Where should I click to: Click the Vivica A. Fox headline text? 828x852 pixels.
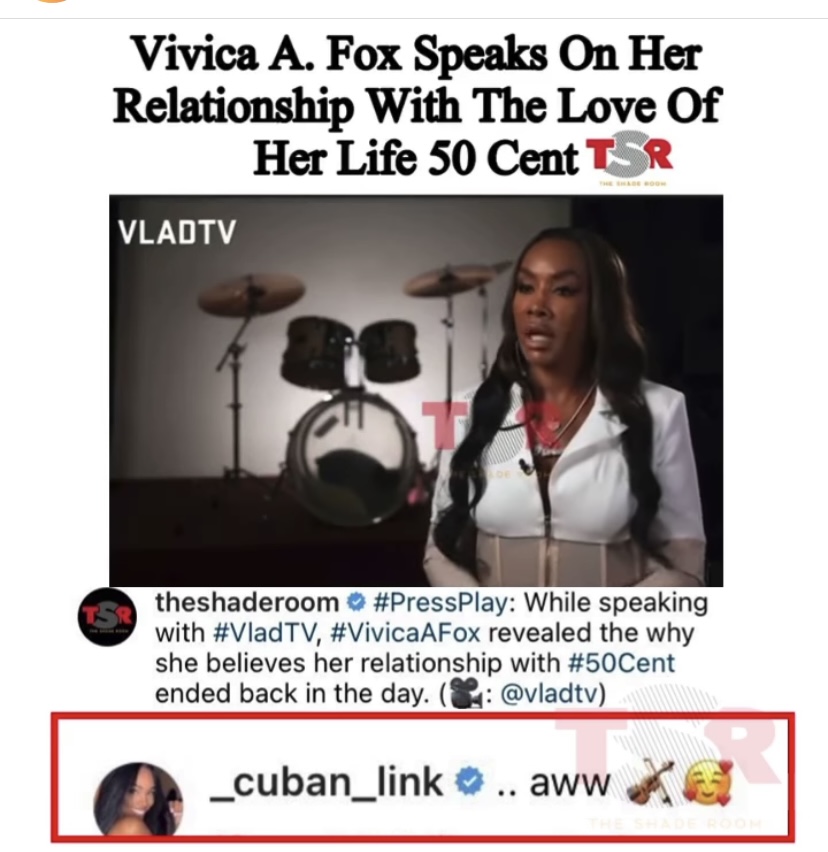tap(417, 106)
